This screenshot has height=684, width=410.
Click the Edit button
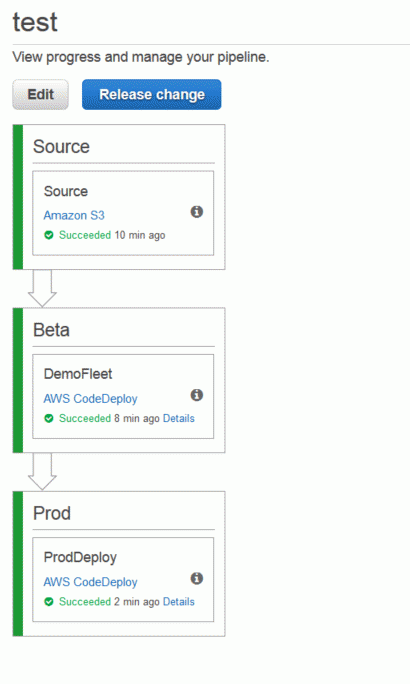click(x=41, y=94)
